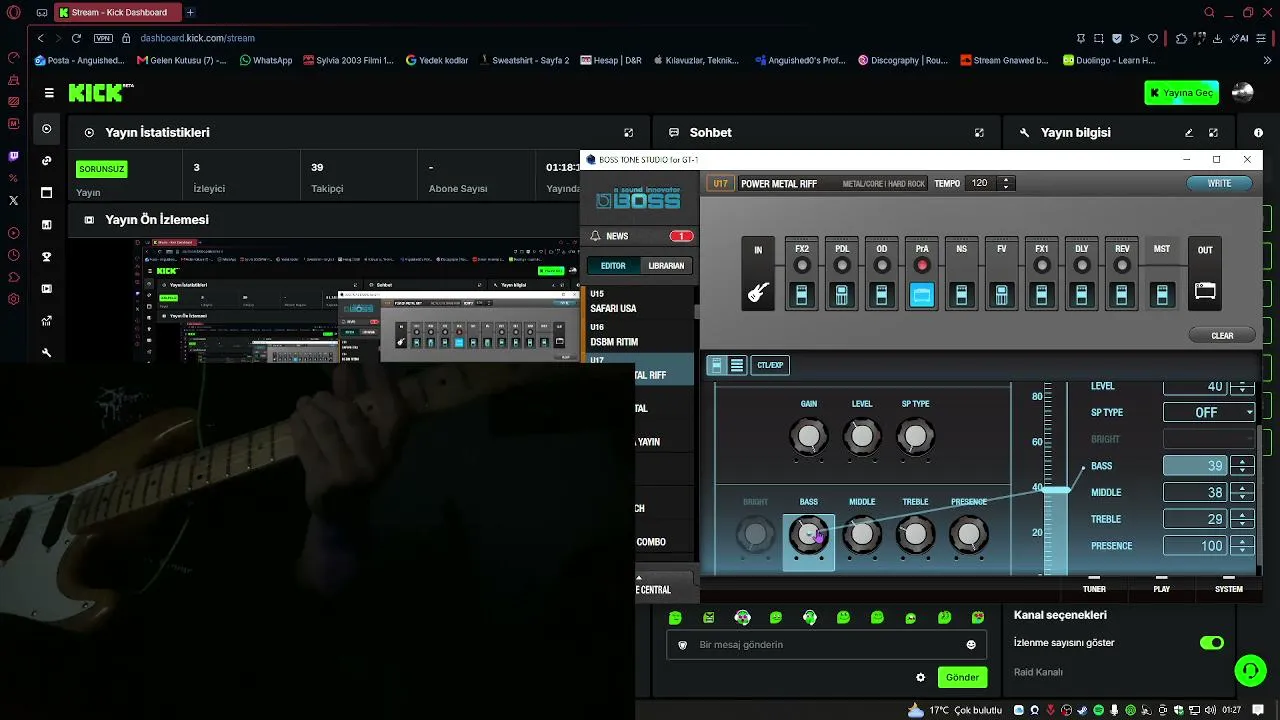Open the SP TYPE dropdown showing OFF
Image resolution: width=1280 pixels, height=720 pixels.
click(x=1209, y=412)
